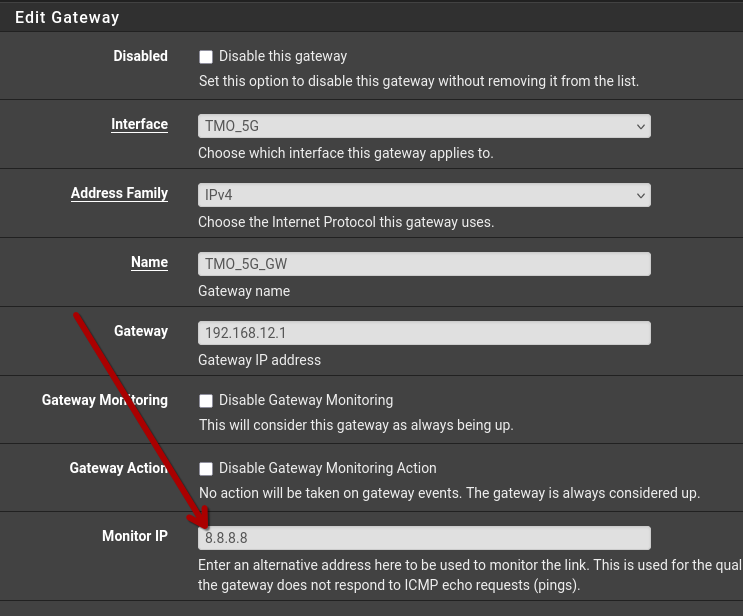Click the 'Choose which interface' help text
Viewport: 743px width, 616px height.
pos(345,153)
